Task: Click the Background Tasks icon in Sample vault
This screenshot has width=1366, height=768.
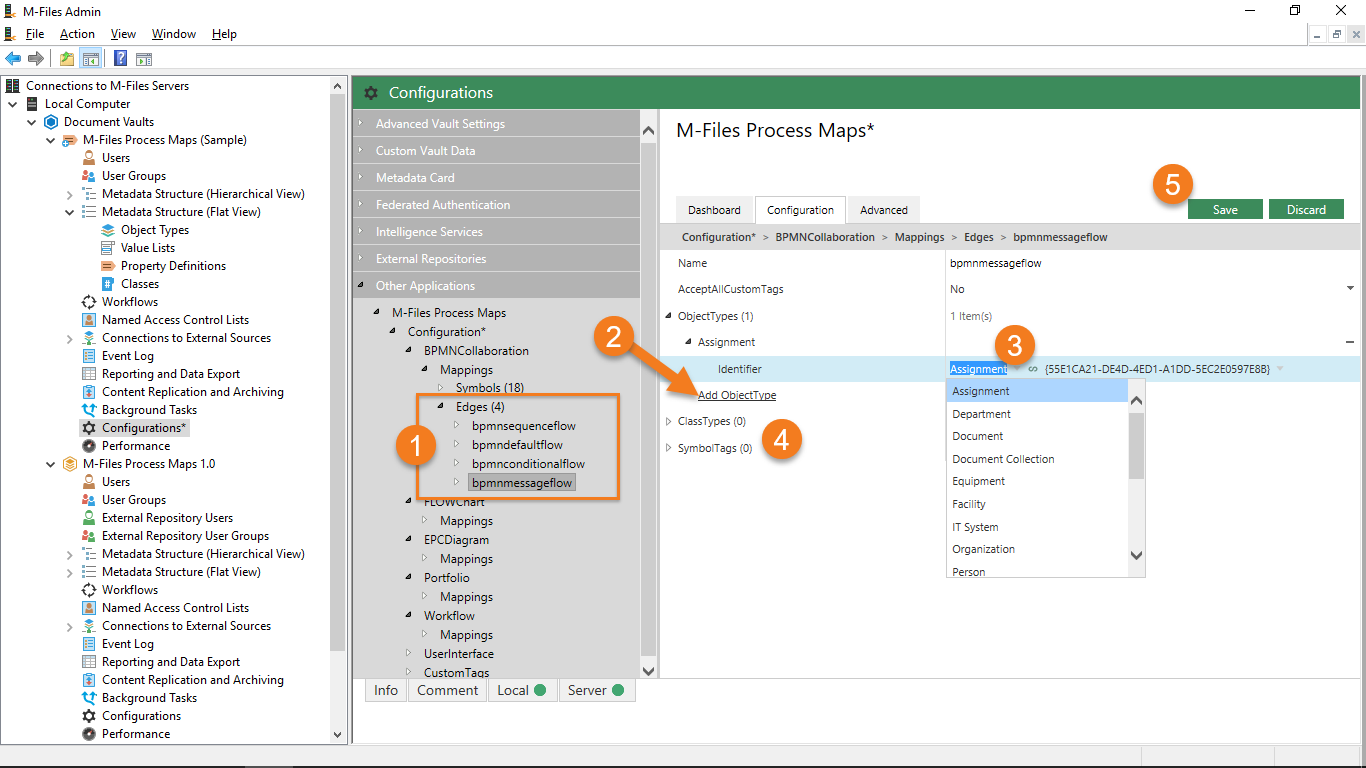Action: pos(89,410)
